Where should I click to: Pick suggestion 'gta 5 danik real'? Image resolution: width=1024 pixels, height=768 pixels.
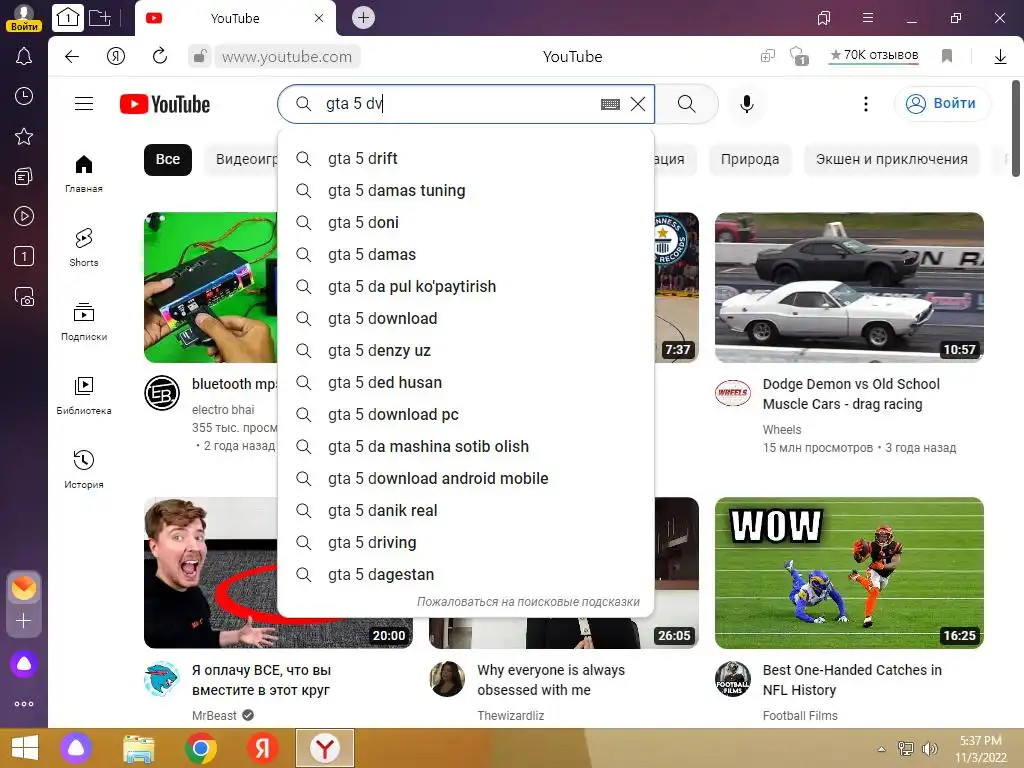coord(466,511)
